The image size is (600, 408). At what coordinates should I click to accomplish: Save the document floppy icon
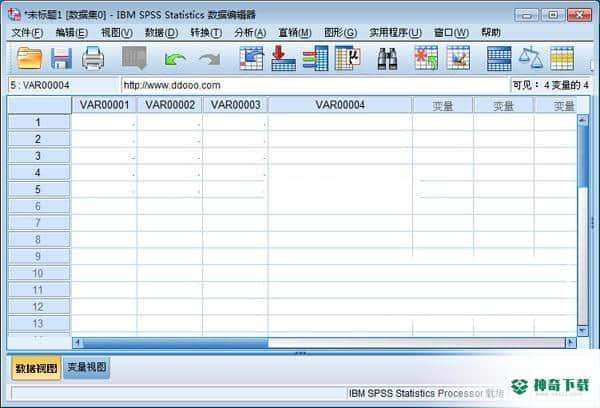[x=61, y=58]
